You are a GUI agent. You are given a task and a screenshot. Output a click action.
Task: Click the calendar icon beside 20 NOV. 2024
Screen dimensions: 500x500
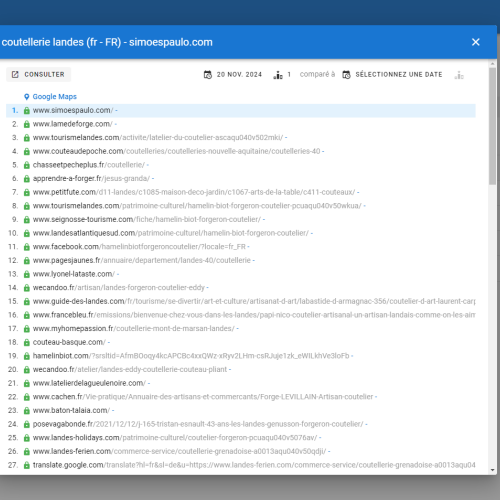click(208, 75)
